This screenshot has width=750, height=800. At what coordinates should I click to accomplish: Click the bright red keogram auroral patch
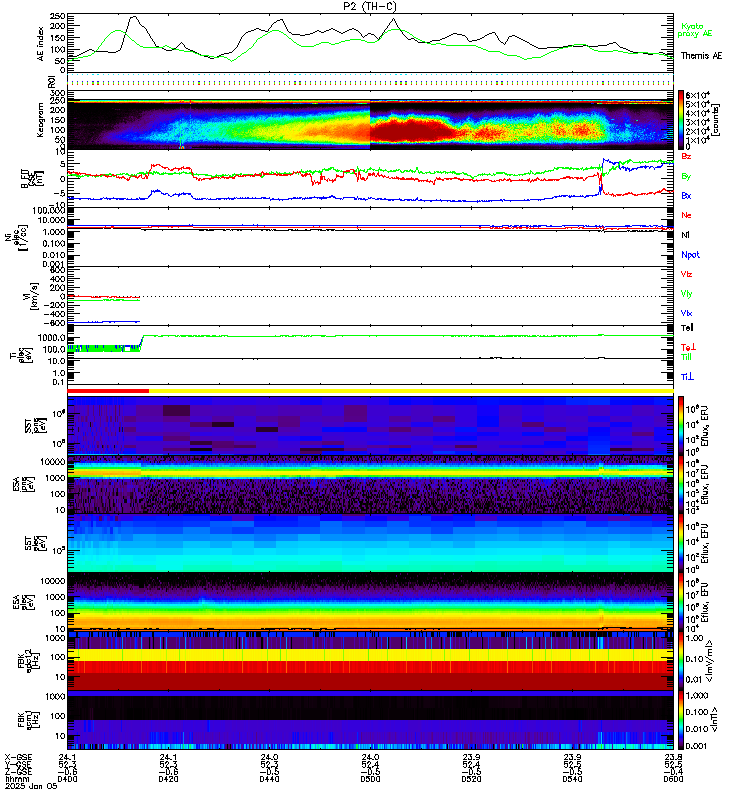tap(412, 129)
